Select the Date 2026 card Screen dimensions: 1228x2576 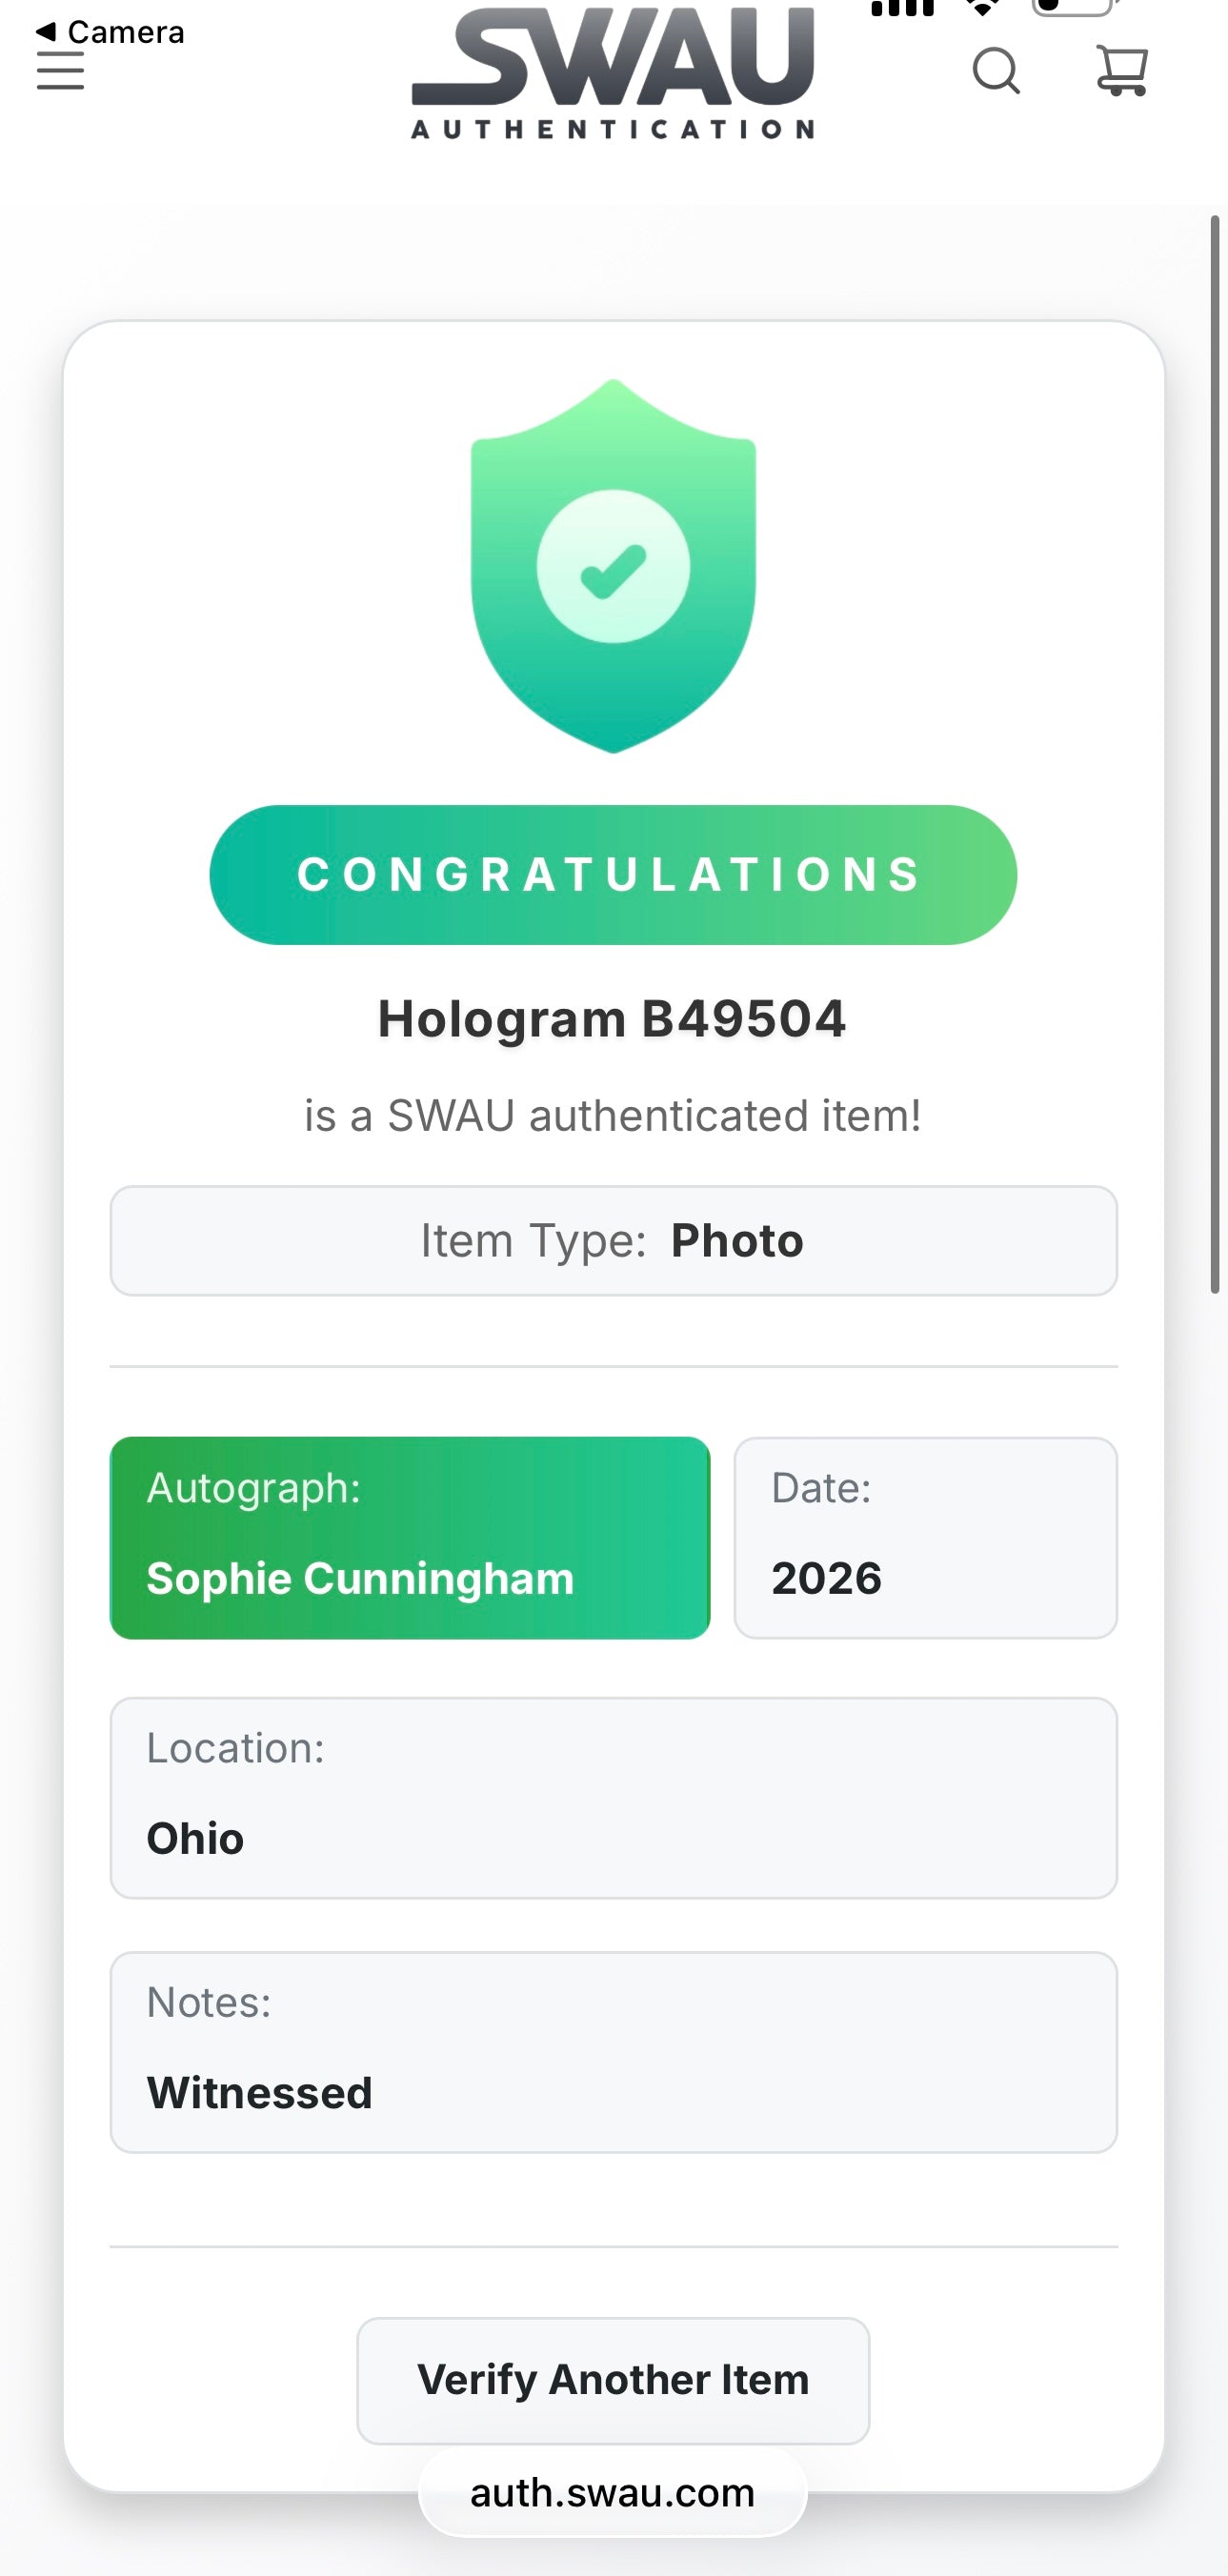pos(926,1538)
